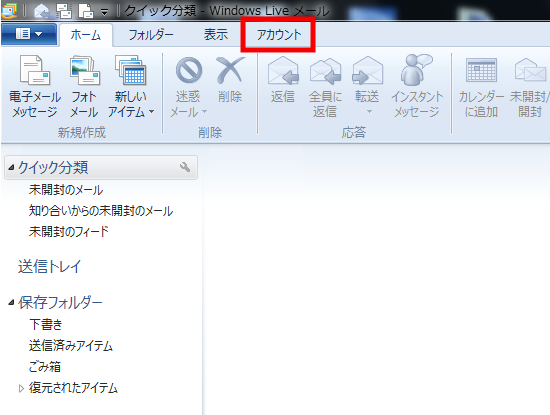This screenshot has width=550, height=415.
Task: Open the 送信トレイ outbox
Action: pyautogui.click(x=50, y=267)
